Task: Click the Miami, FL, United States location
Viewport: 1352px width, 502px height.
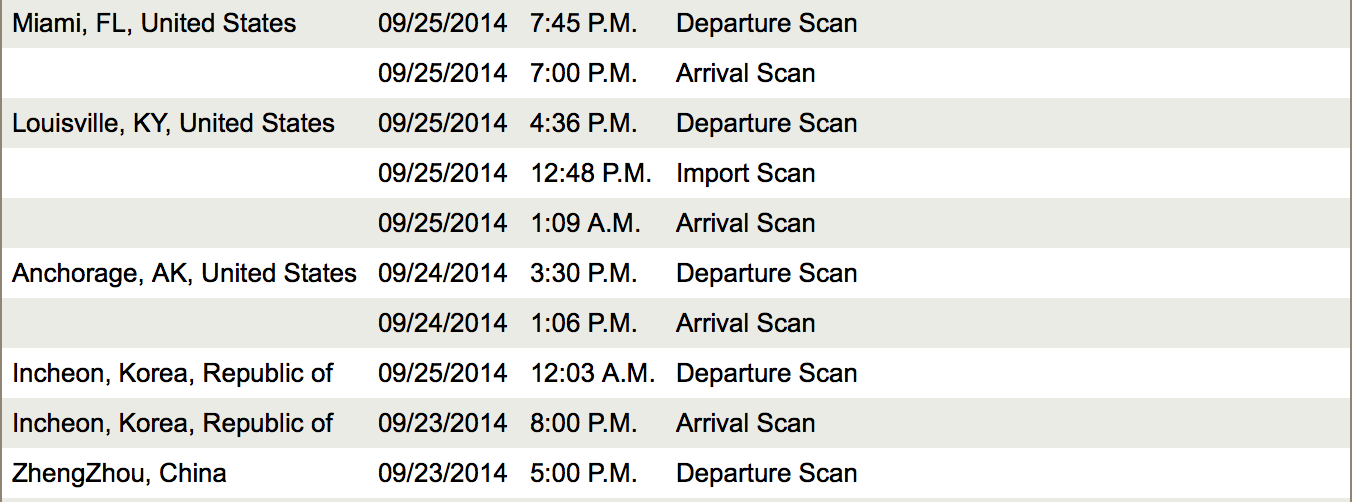Action: click(154, 23)
